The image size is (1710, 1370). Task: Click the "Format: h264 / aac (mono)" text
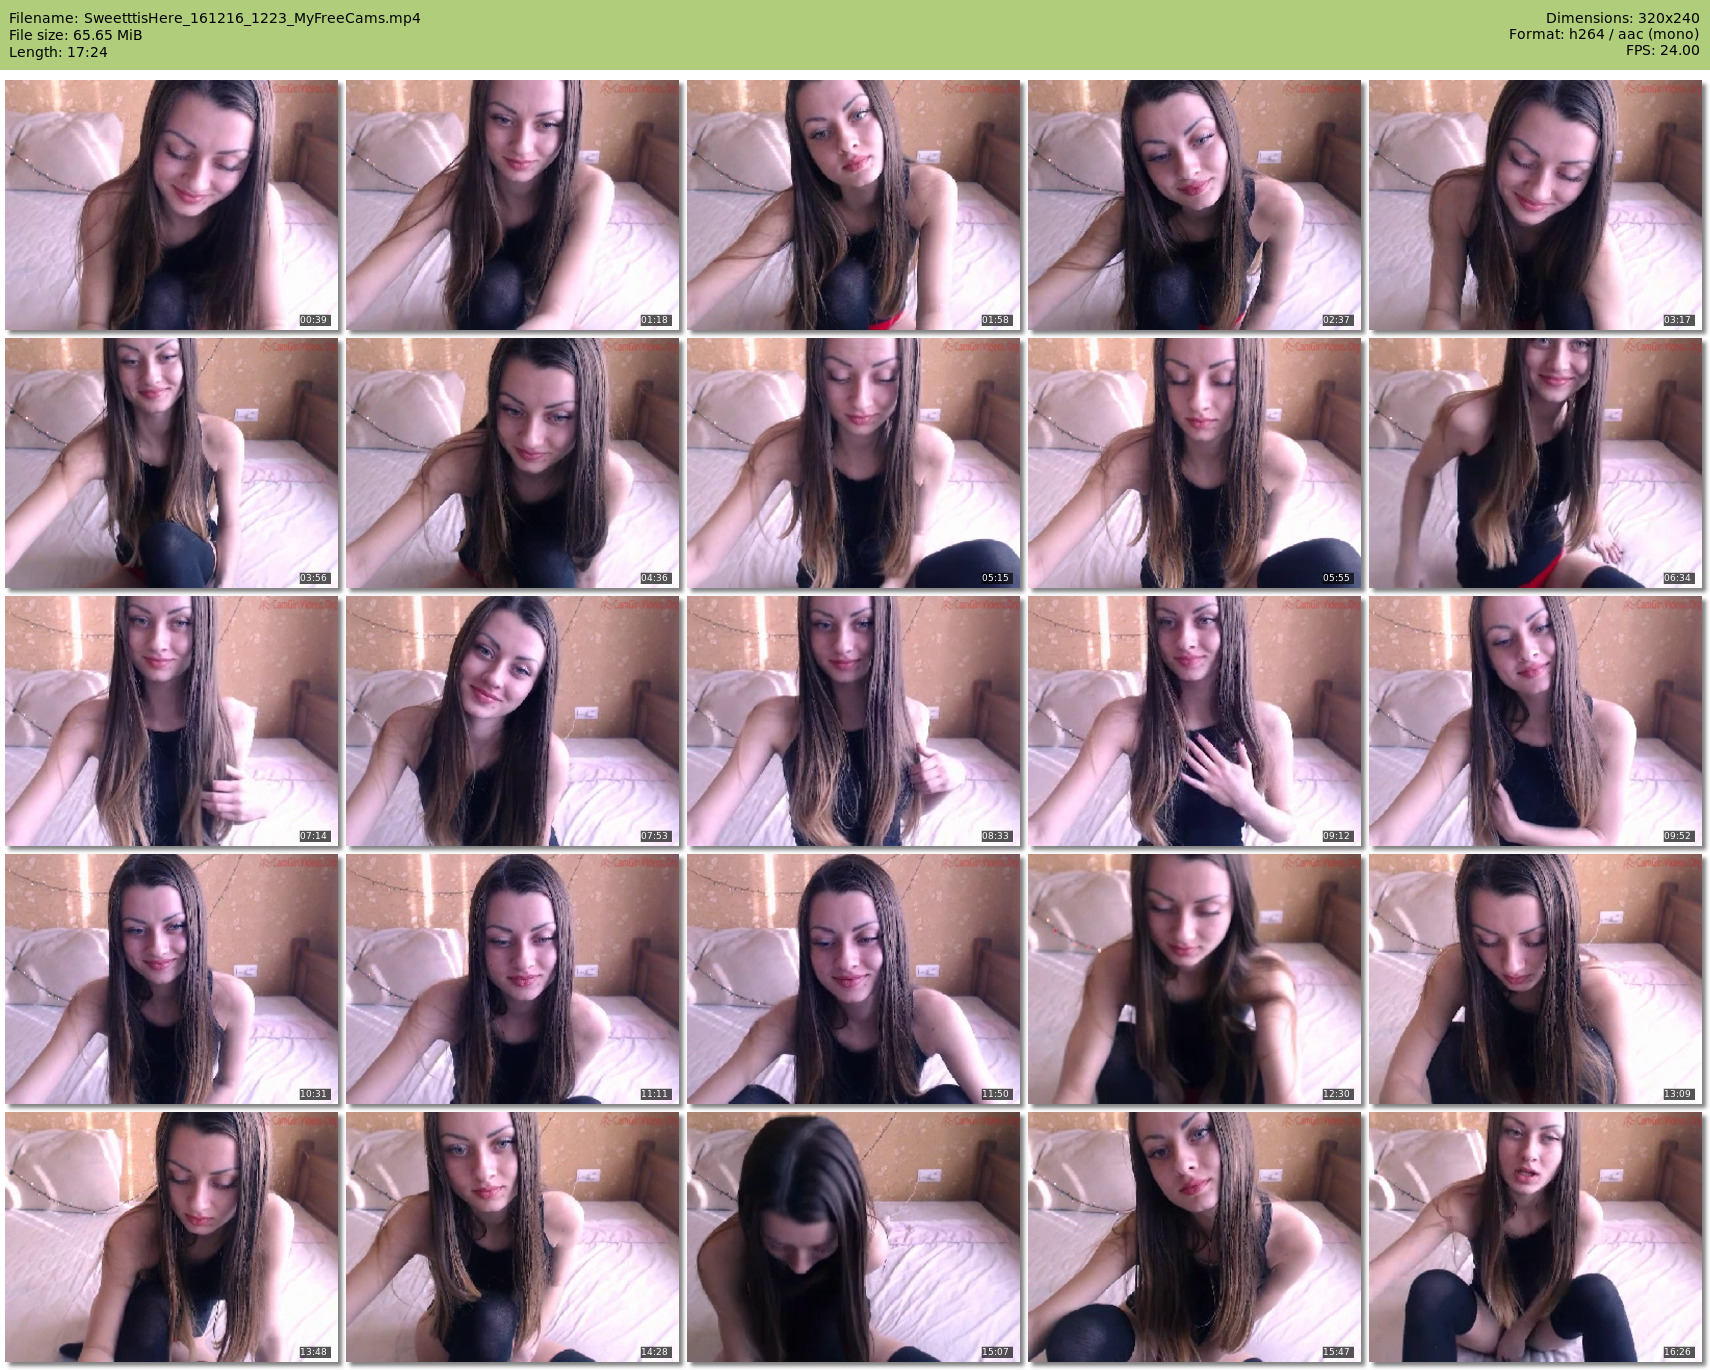click(x=1604, y=34)
